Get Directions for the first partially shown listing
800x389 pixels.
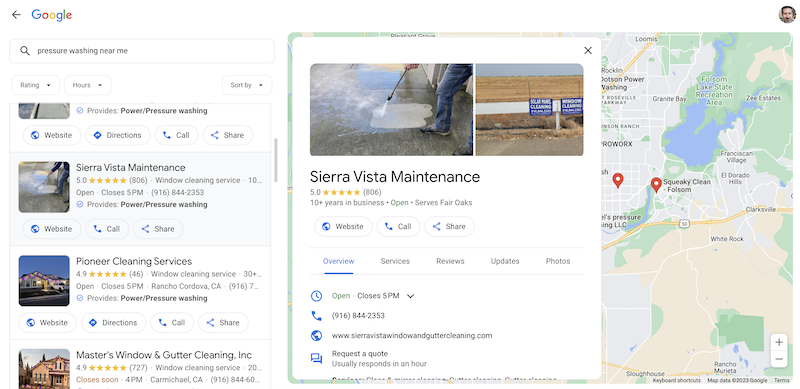[x=118, y=135]
